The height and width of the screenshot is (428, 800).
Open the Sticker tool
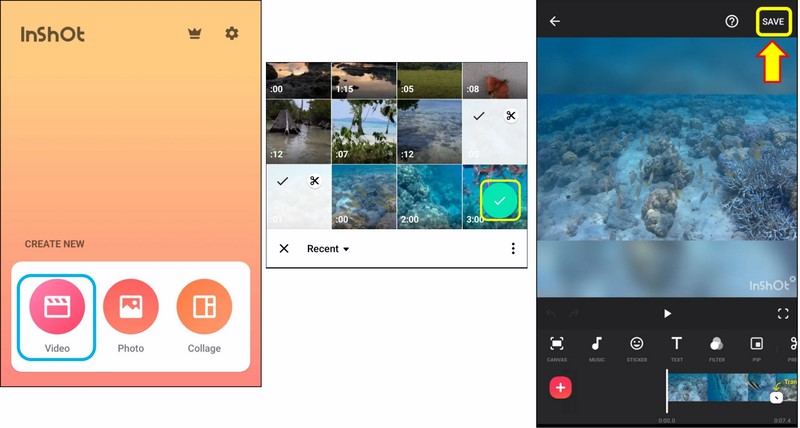coord(637,349)
